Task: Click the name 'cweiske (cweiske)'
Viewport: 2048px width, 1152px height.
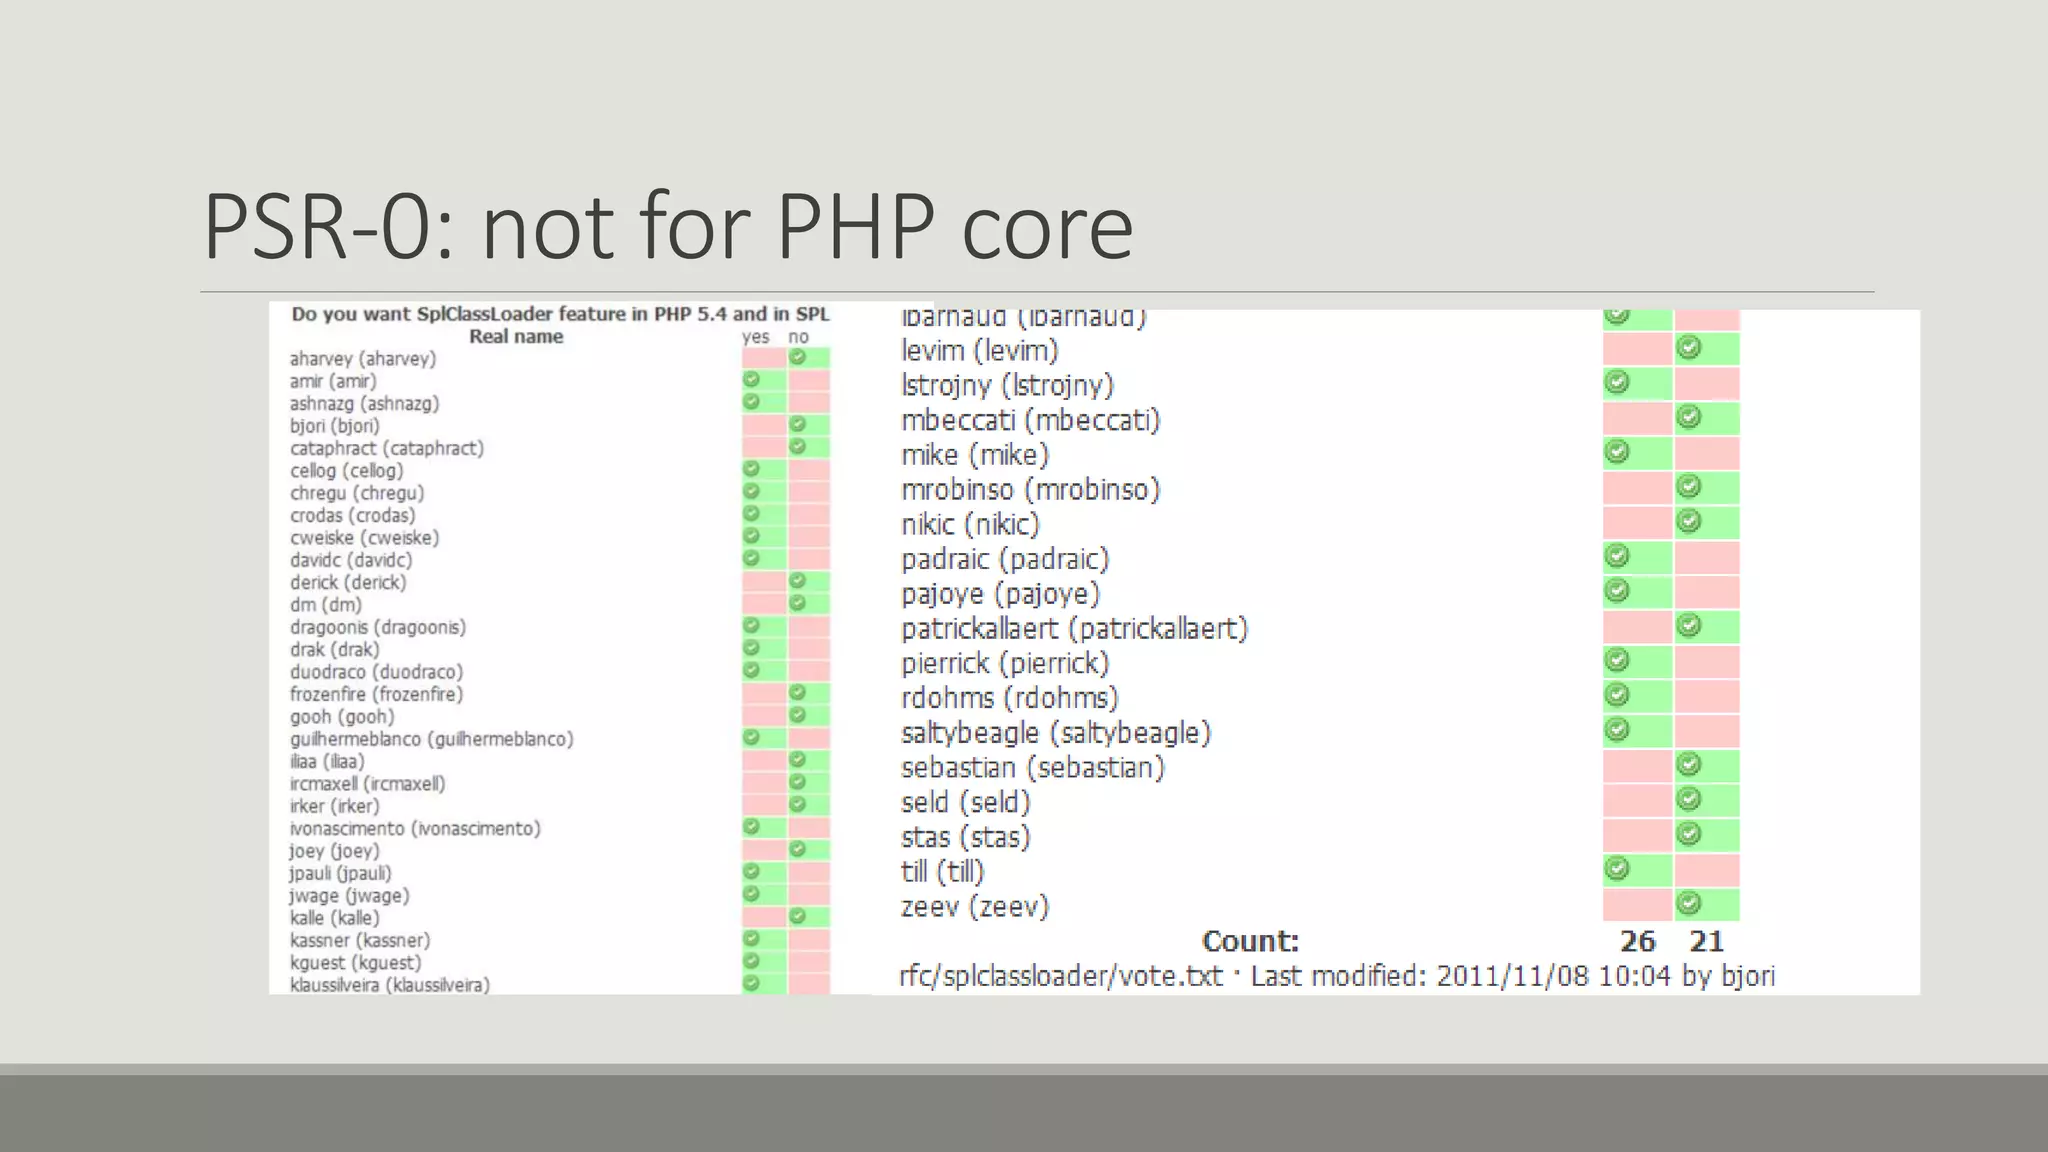Action: (365, 538)
